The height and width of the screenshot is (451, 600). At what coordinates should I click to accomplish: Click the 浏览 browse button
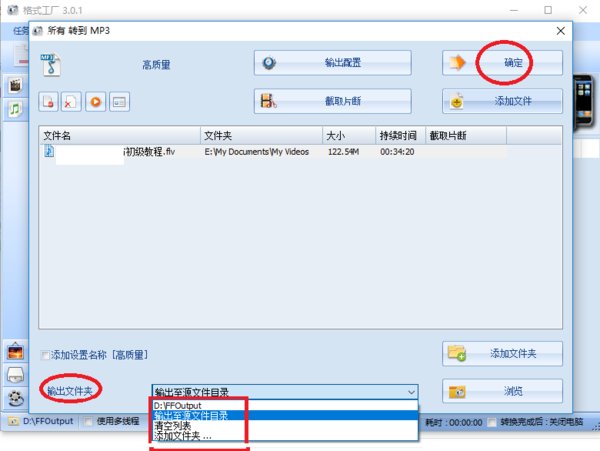click(x=502, y=391)
